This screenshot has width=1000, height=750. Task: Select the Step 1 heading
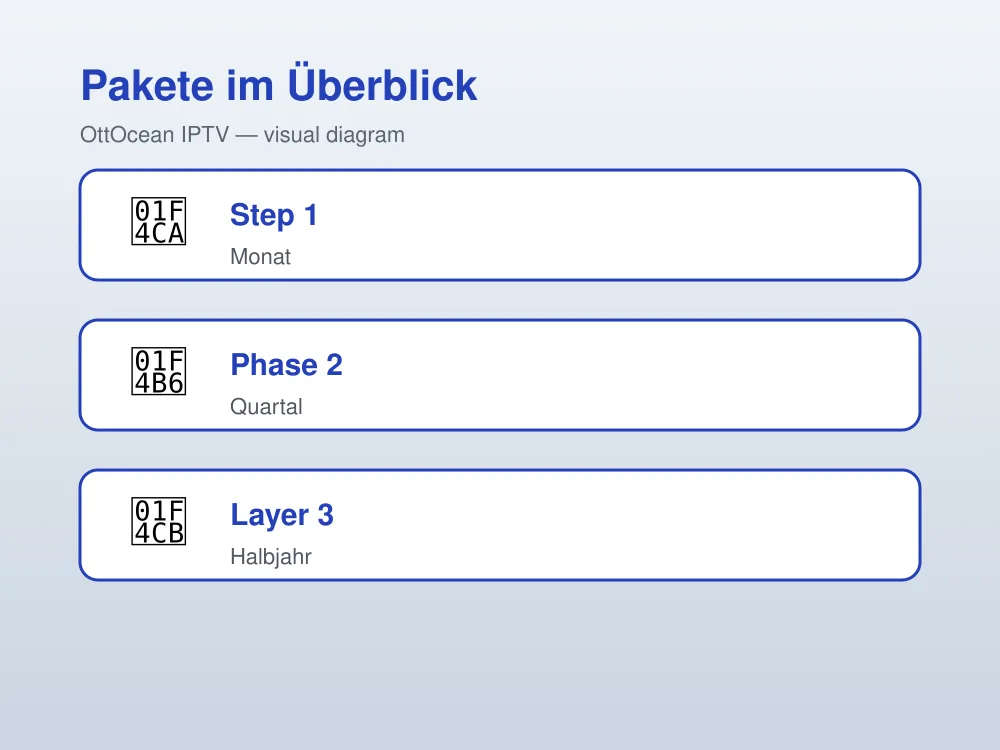[x=274, y=215]
